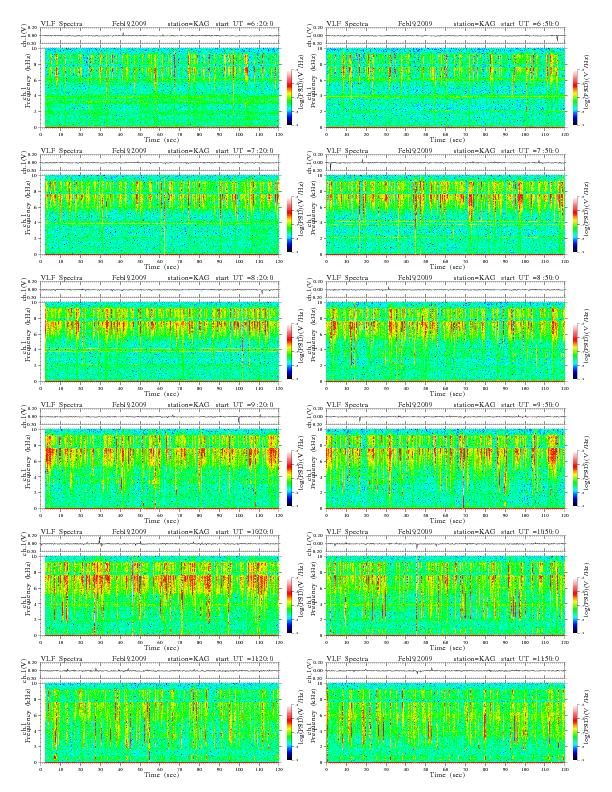Click the date text in the 7:50:0 panel title
Viewport: 612px width, 792px height.
coord(415,150)
